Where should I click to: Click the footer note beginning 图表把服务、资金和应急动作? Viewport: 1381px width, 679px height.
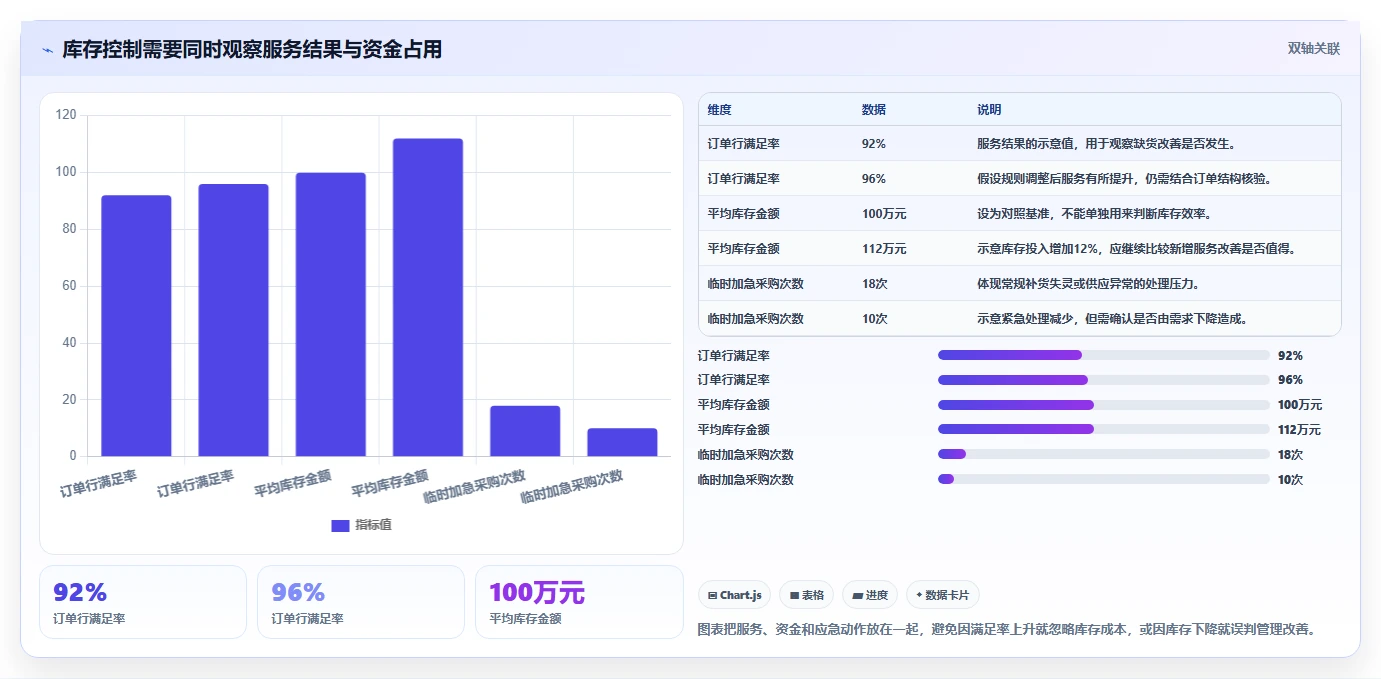[x=1006, y=629]
